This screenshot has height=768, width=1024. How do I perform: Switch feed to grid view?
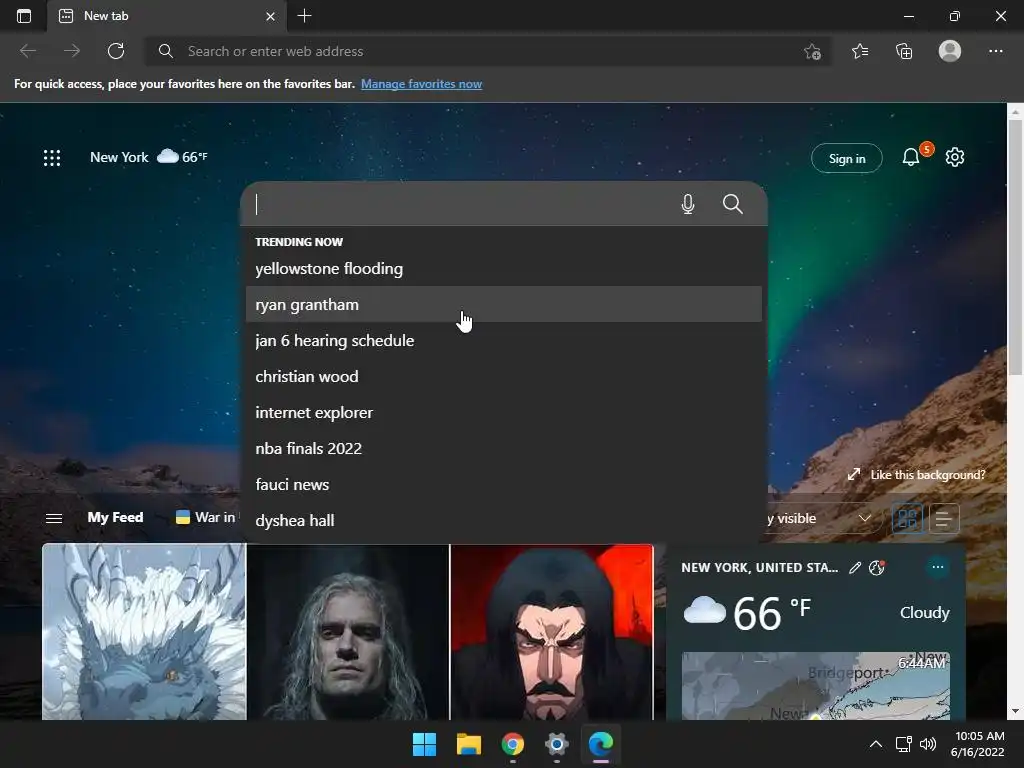[x=907, y=519]
